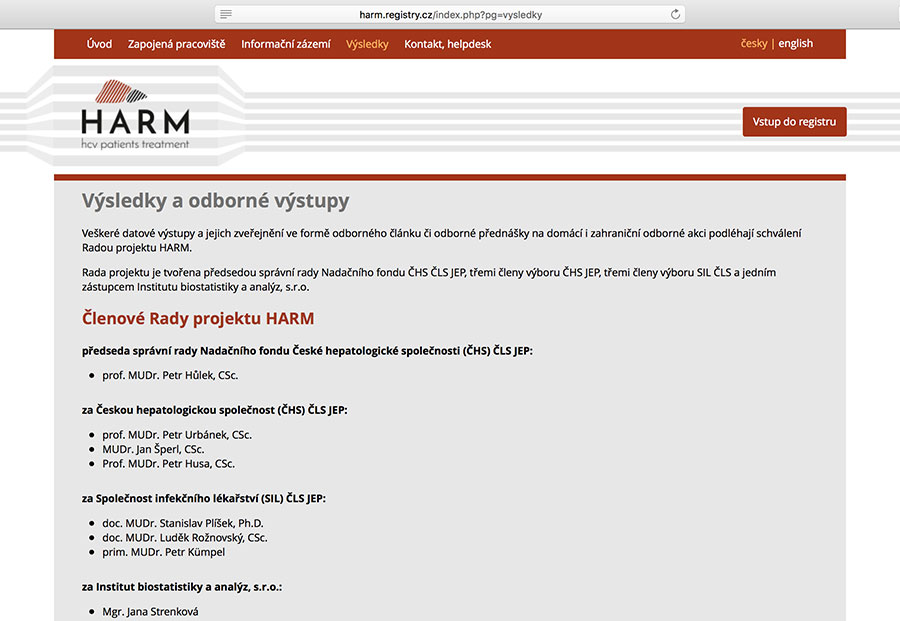Reload the page with the refresh icon
This screenshot has width=900, height=621.
click(675, 15)
